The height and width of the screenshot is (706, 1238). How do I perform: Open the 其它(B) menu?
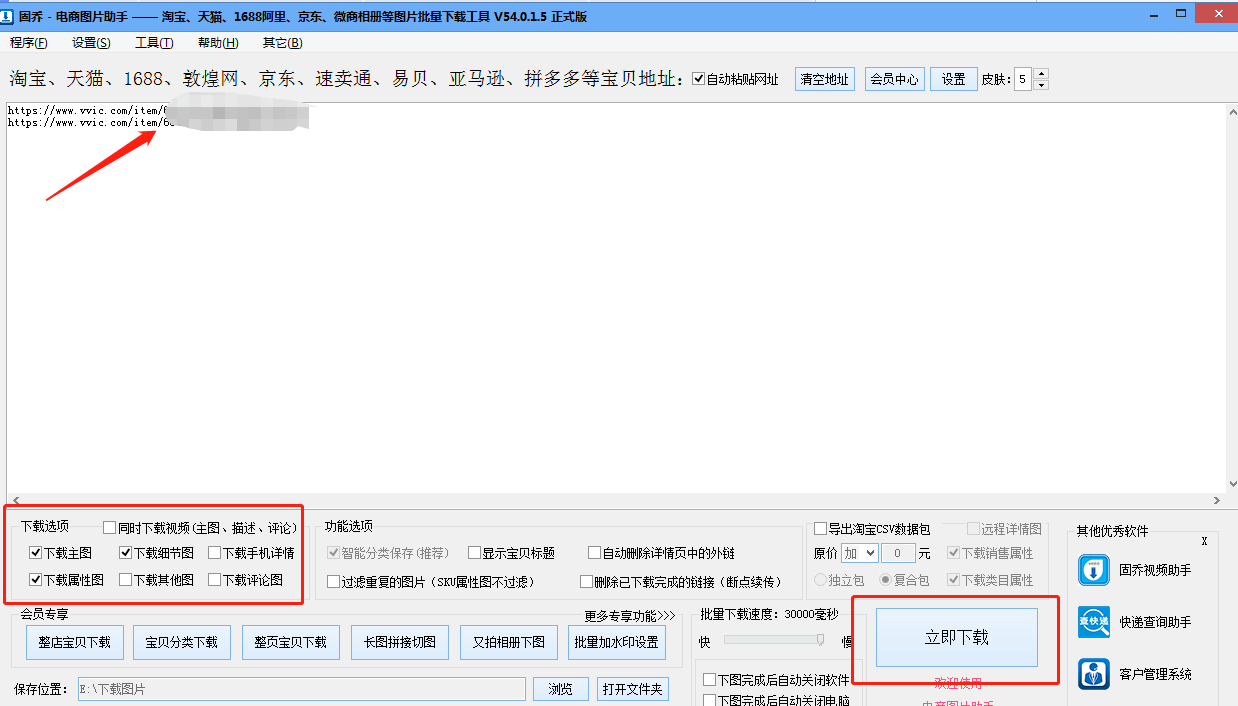coord(282,43)
